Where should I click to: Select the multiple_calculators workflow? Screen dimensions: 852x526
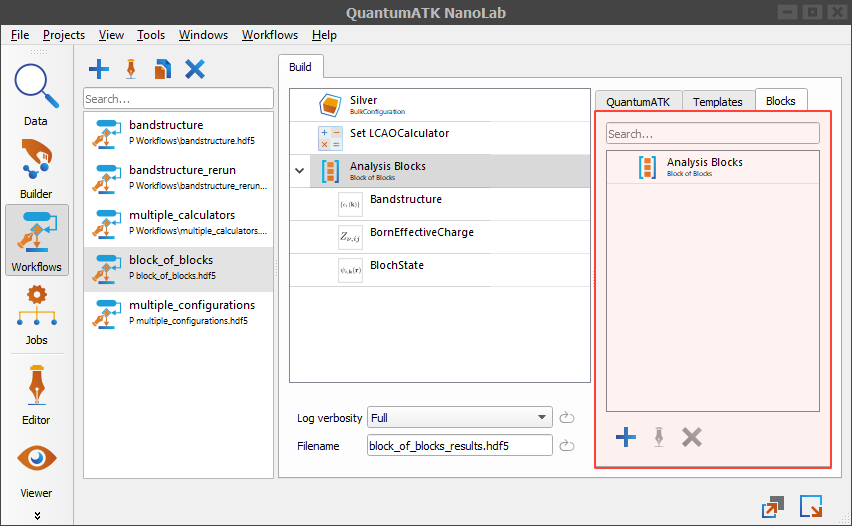coord(178,224)
